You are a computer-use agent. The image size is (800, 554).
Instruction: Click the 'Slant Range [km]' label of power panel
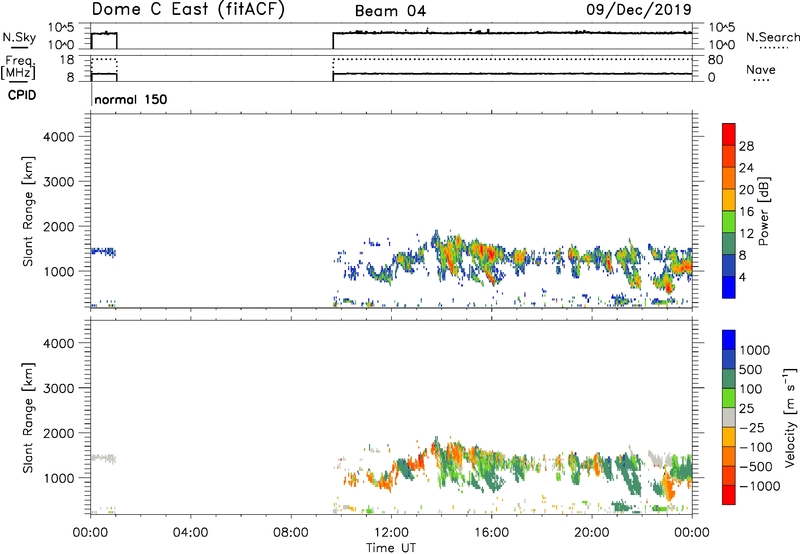28,211
